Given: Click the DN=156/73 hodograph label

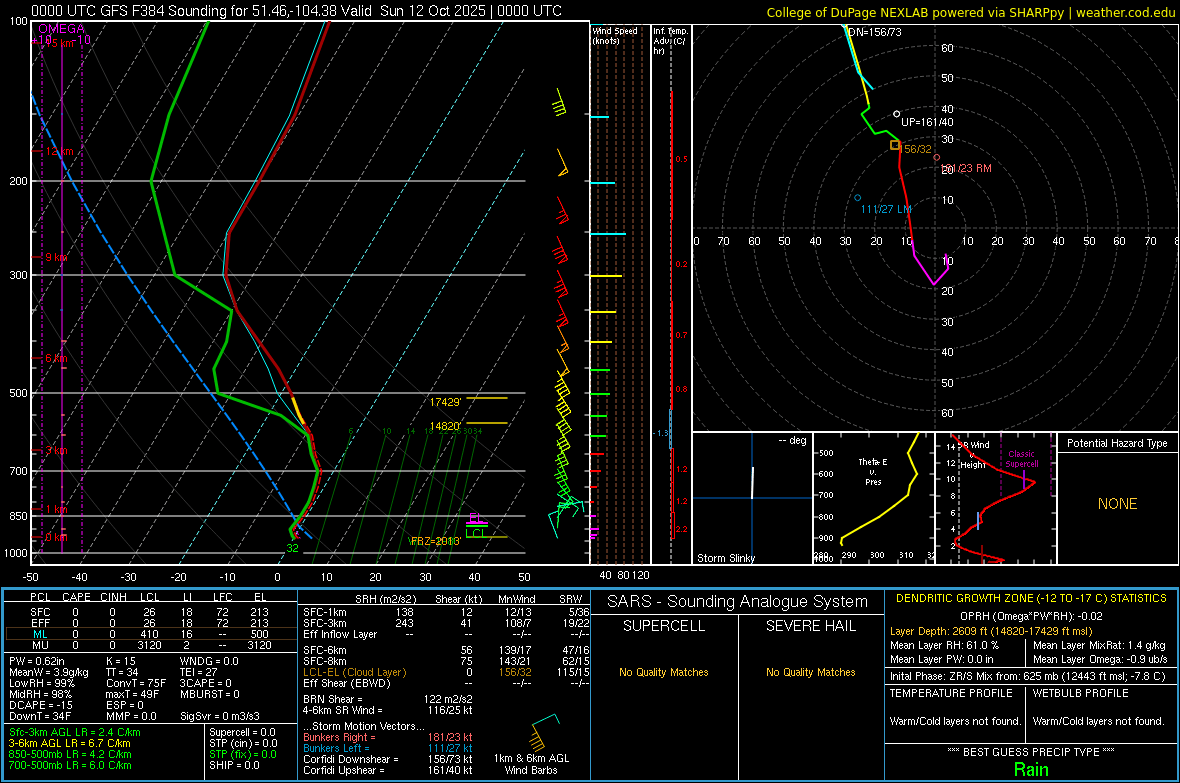Looking at the screenshot, I should click(x=874, y=32).
